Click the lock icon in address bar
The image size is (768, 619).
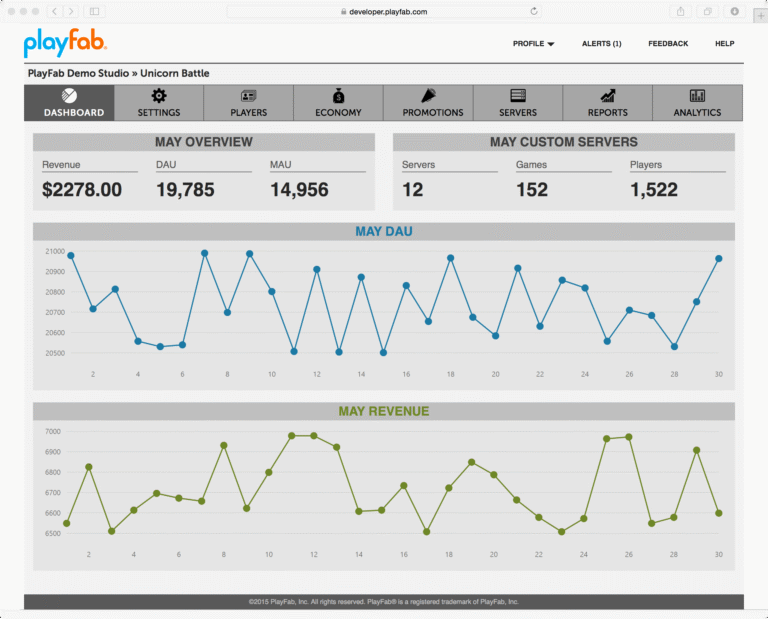pos(343,12)
